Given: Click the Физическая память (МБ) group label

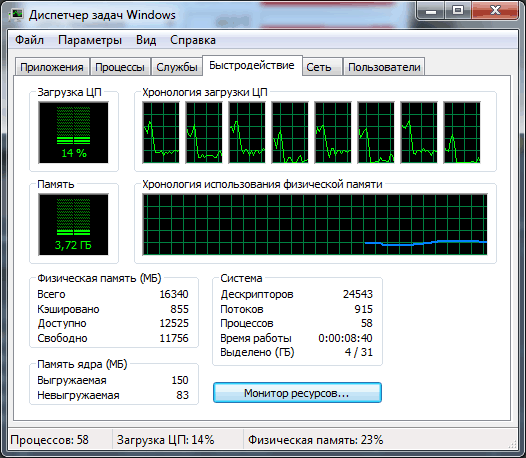Looking at the screenshot, I should pos(99,278).
